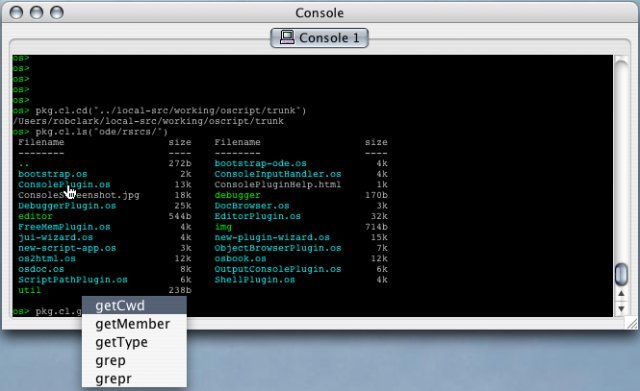Click the scrollbar down arrow
Viewport: 640px width, 391px height.
621,309
